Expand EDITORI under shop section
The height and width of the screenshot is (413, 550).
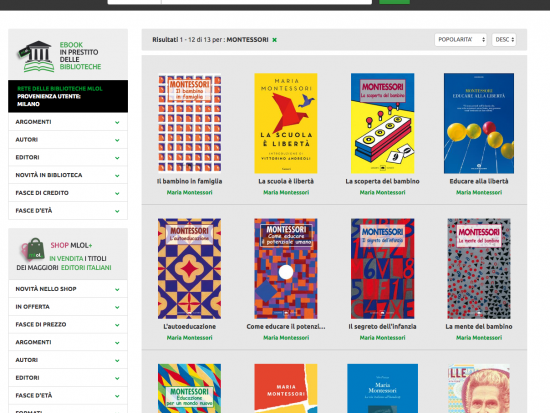(x=68, y=378)
